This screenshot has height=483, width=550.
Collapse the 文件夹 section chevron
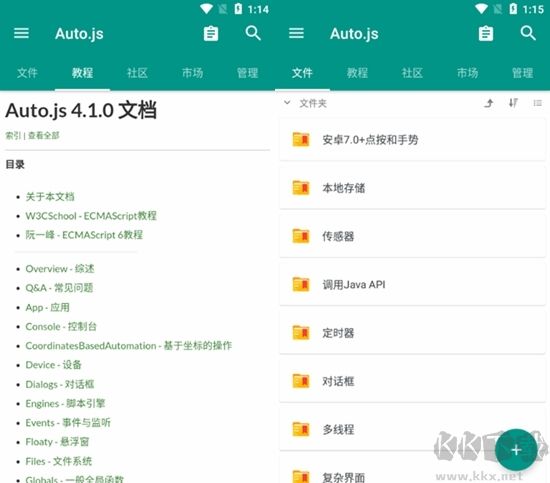coord(287,103)
